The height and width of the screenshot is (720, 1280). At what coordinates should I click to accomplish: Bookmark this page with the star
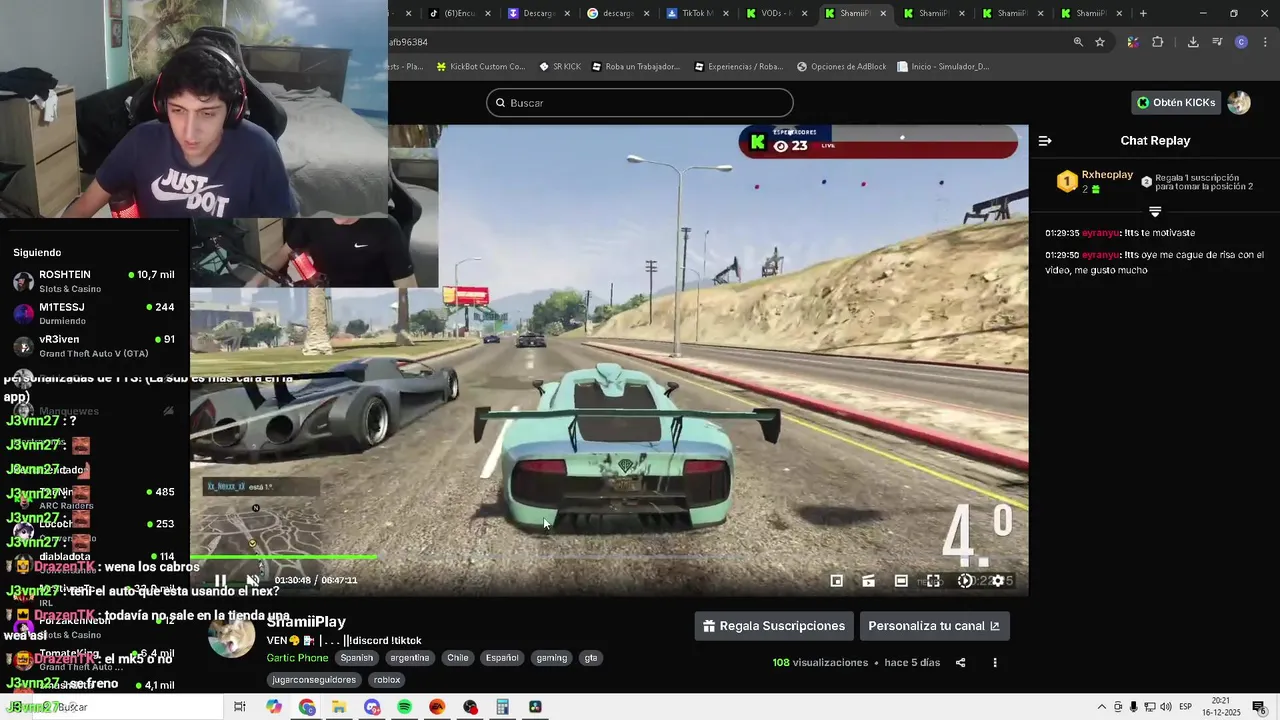click(x=1100, y=42)
